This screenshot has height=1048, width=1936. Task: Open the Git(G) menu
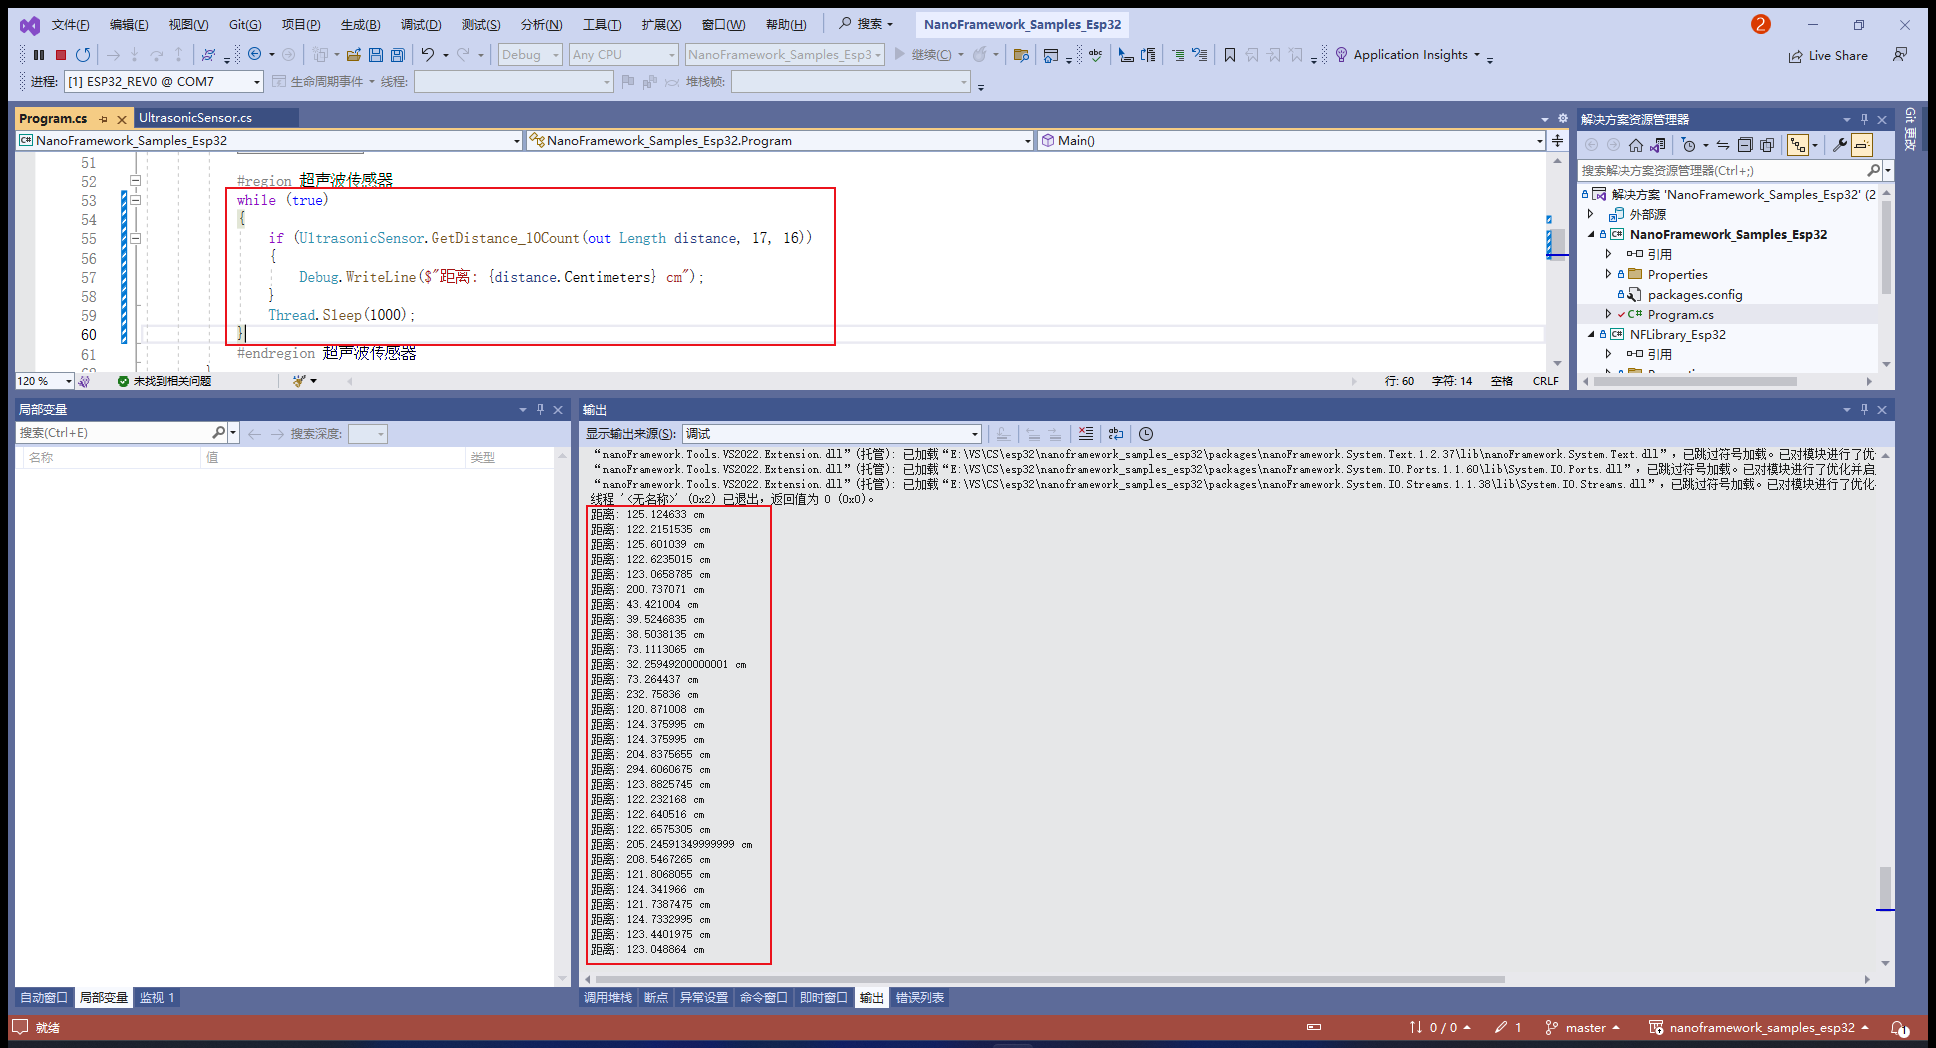tap(245, 25)
